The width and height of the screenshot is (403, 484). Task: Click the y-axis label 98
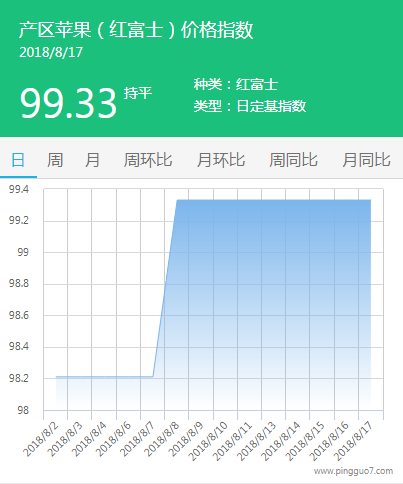[23, 410]
